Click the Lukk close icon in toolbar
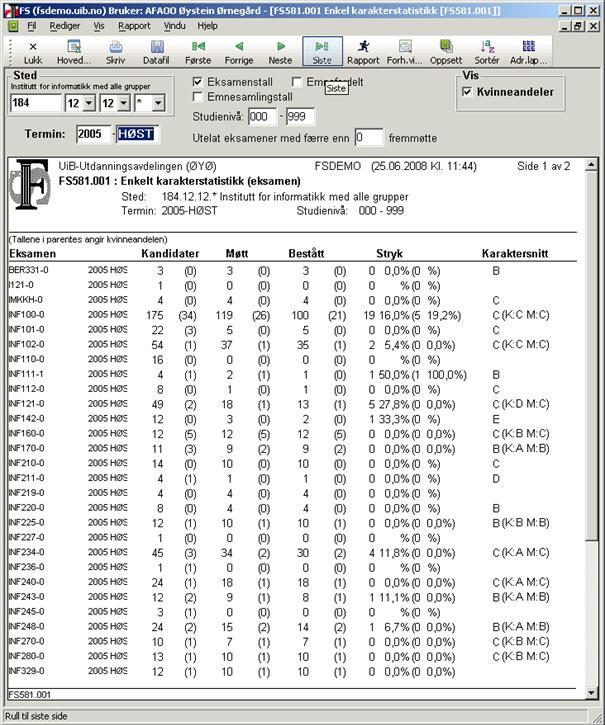The width and height of the screenshot is (605, 725). [33, 52]
